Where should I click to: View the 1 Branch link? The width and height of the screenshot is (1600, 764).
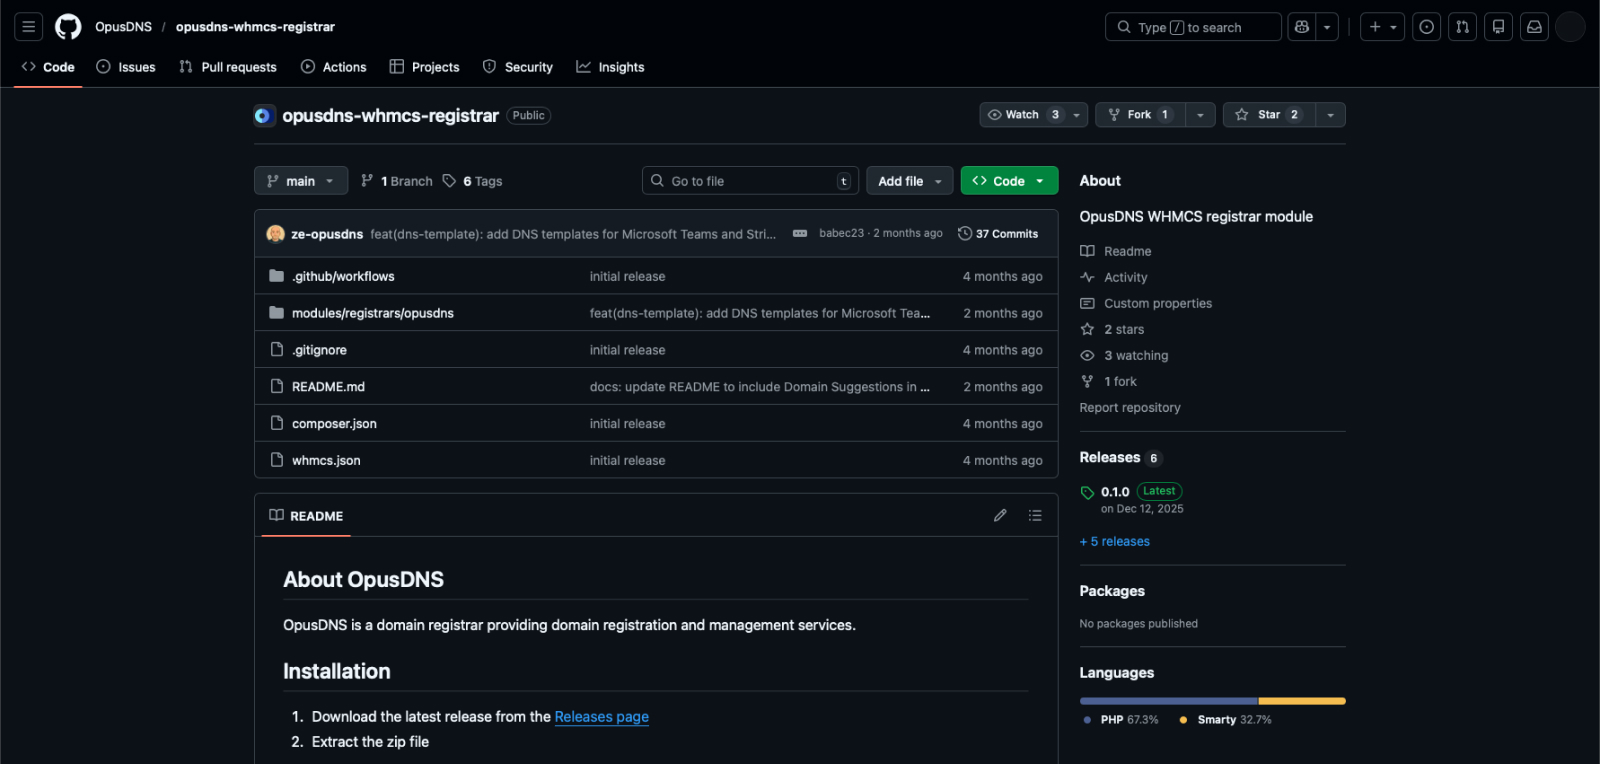click(x=397, y=181)
